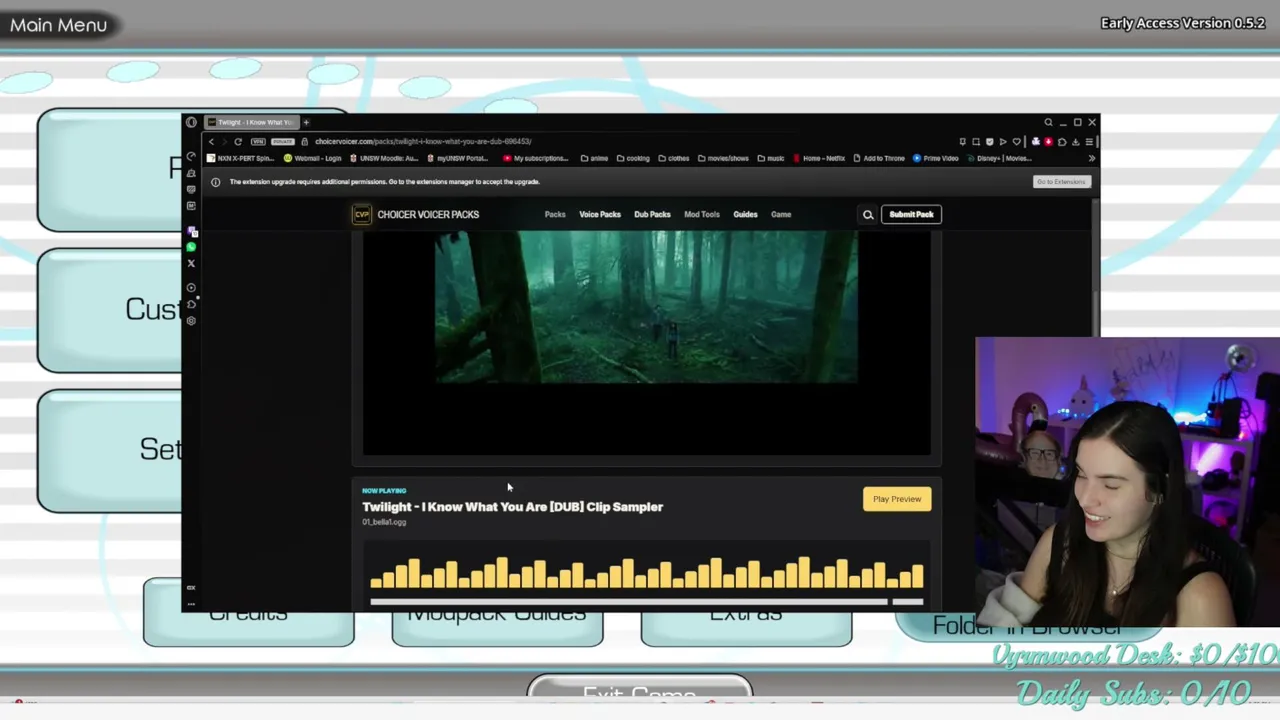Click the Play Preview button
Screen dimensions: 1280x720
(x=897, y=499)
